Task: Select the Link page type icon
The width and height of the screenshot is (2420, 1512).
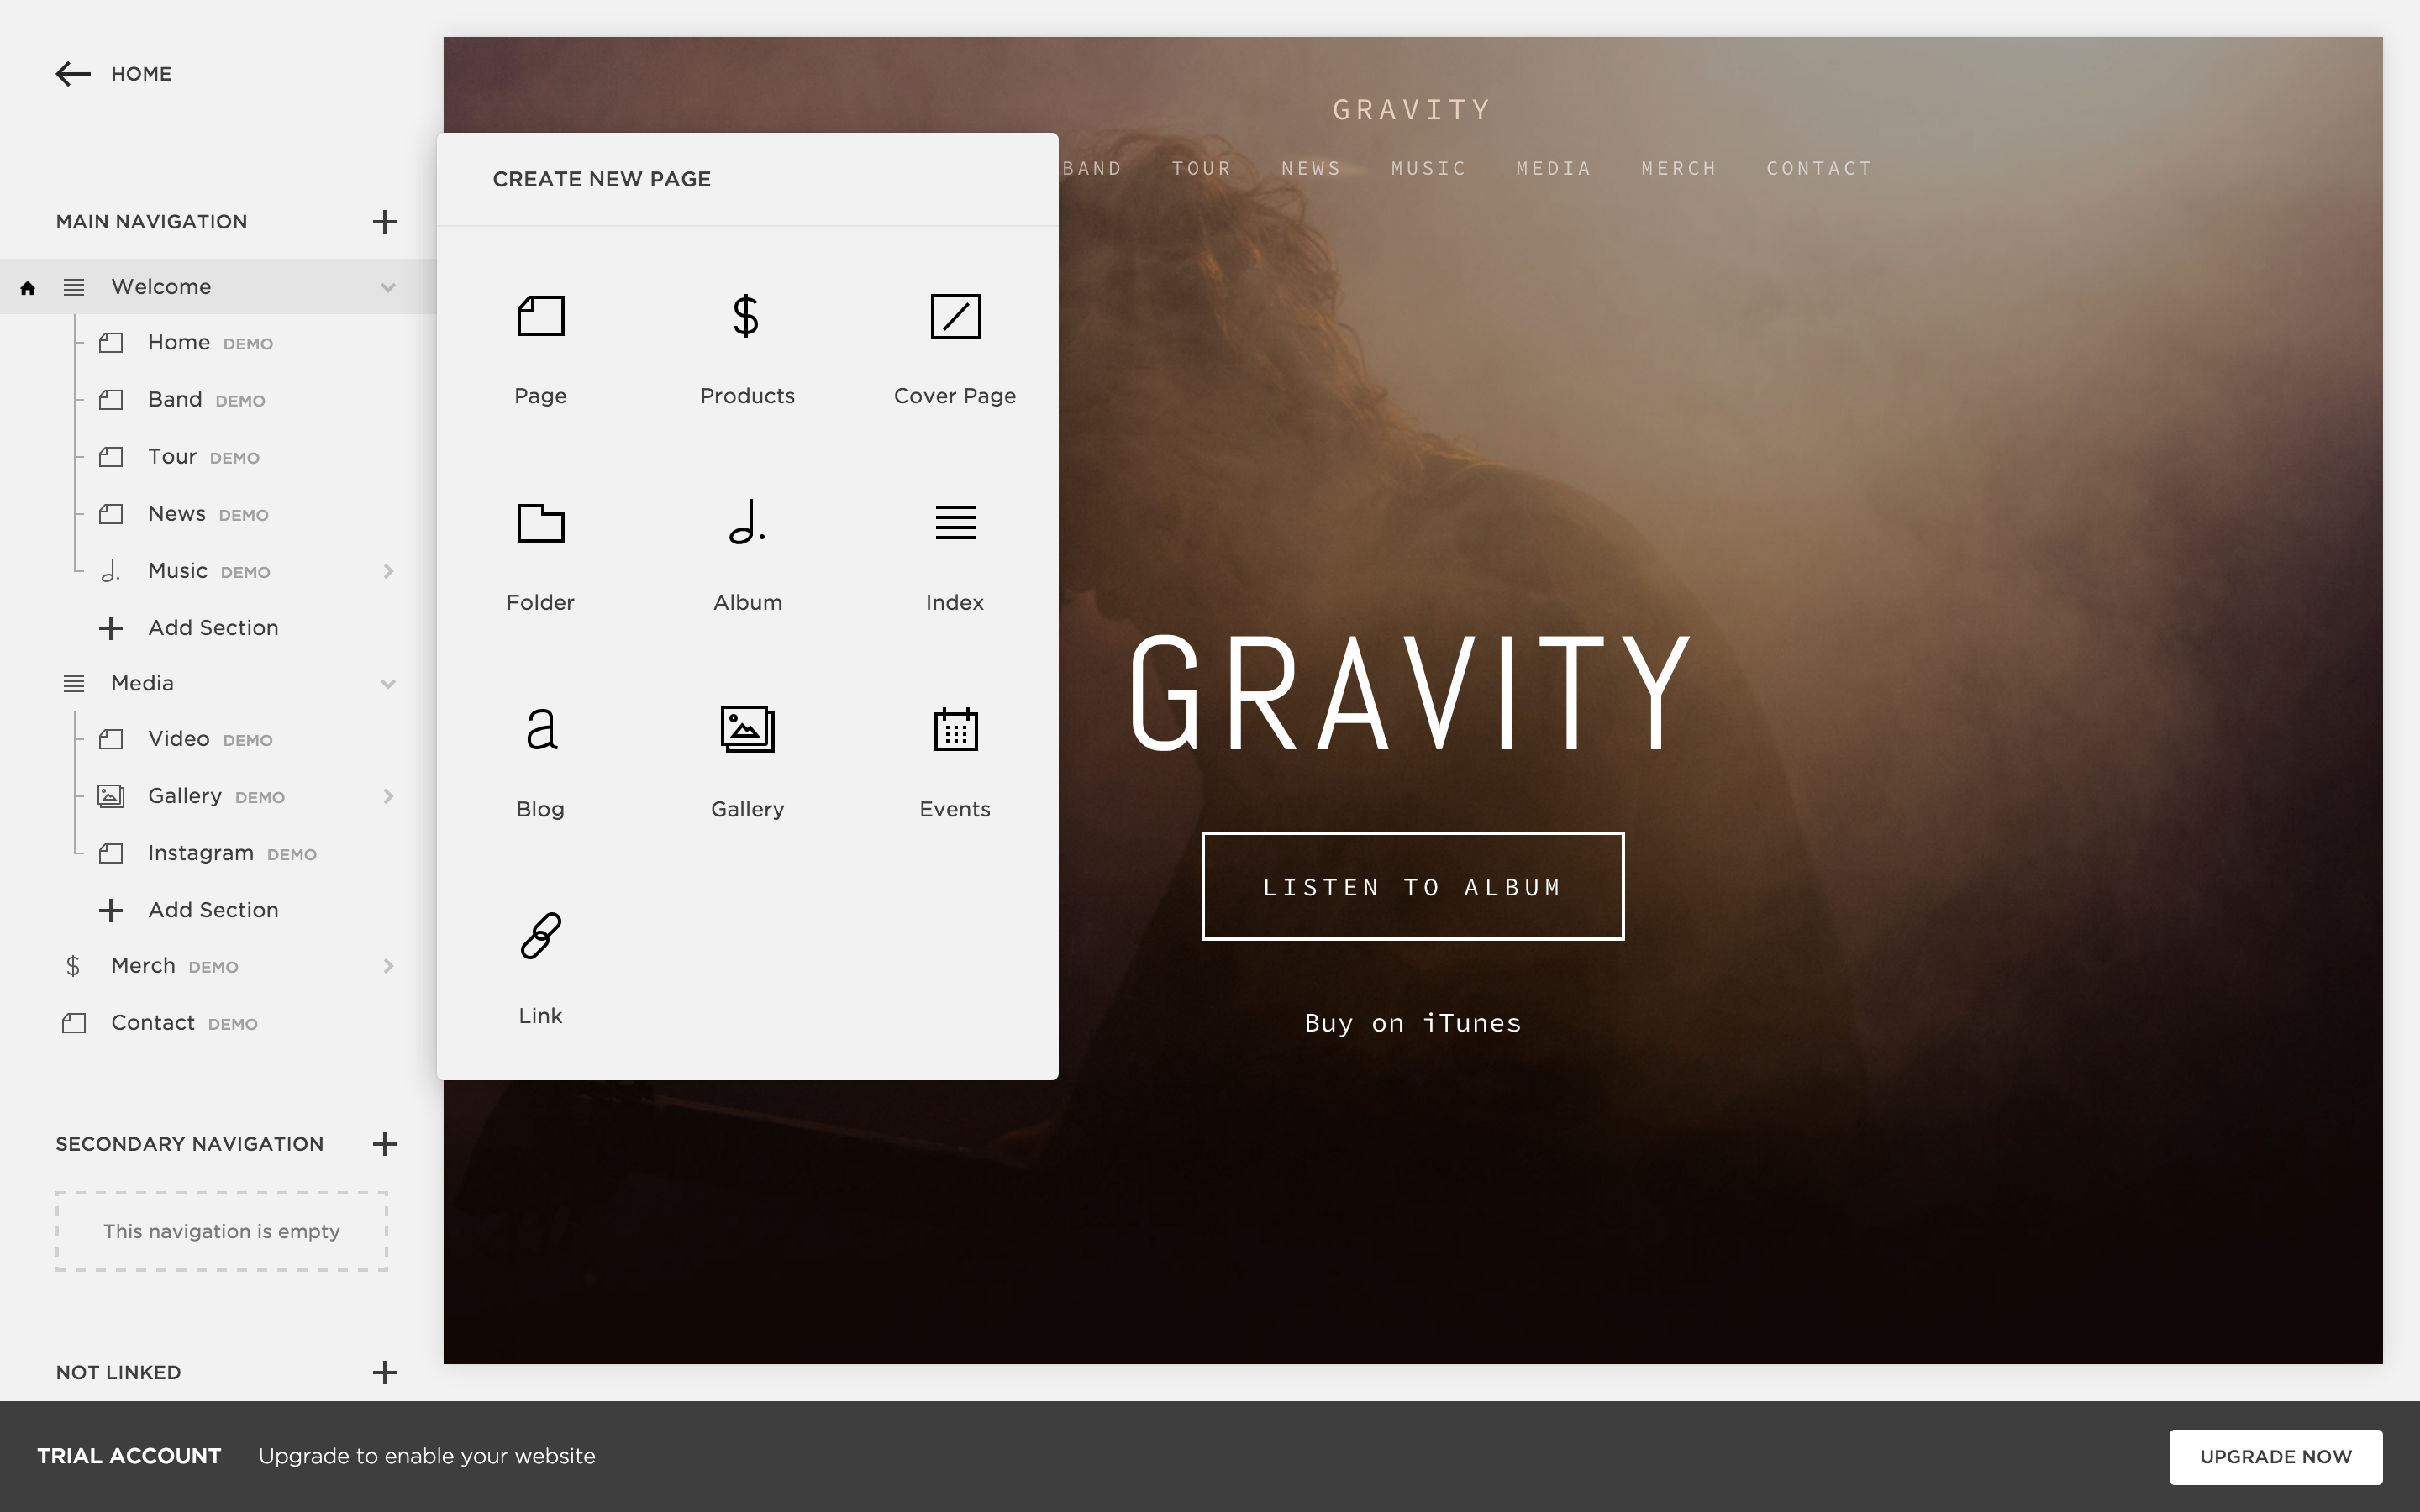Action: click(539, 934)
